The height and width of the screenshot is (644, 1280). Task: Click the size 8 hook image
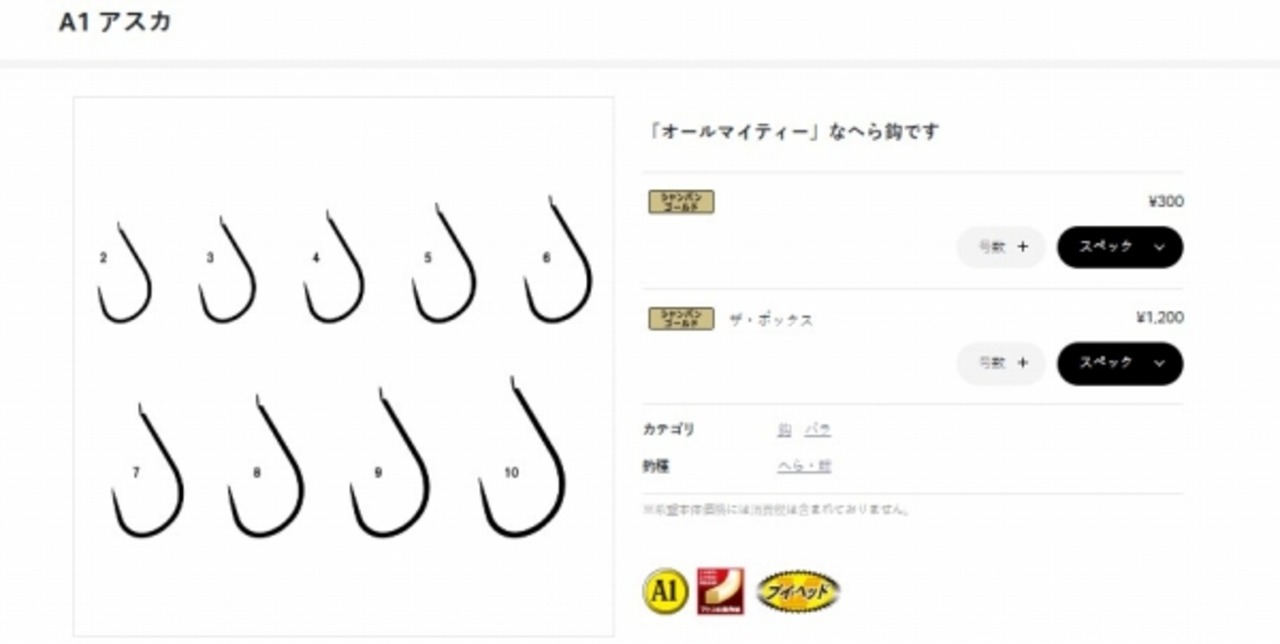(265, 466)
